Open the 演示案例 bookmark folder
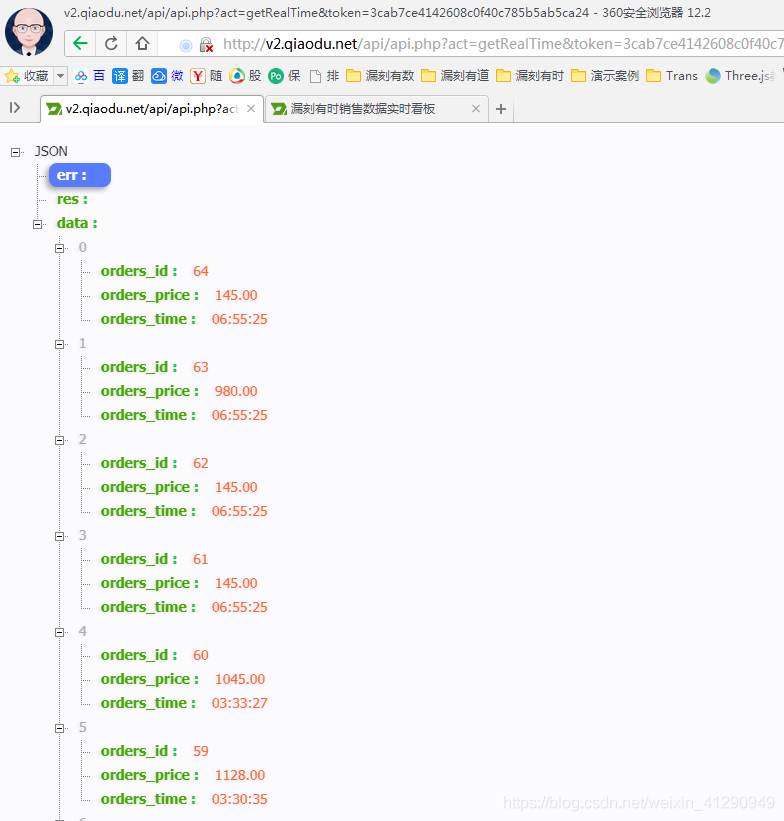Viewport: 784px width, 821px height. point(605,76)
